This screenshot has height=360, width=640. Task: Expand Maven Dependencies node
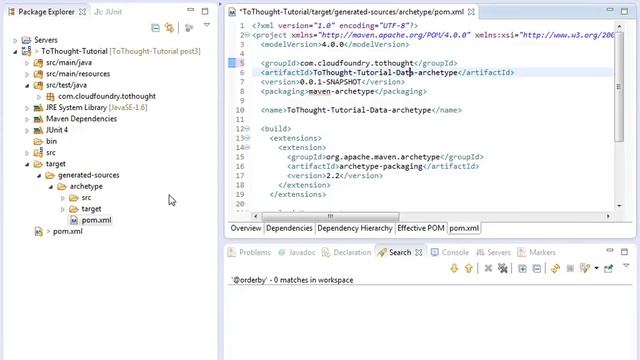(27, 120)
